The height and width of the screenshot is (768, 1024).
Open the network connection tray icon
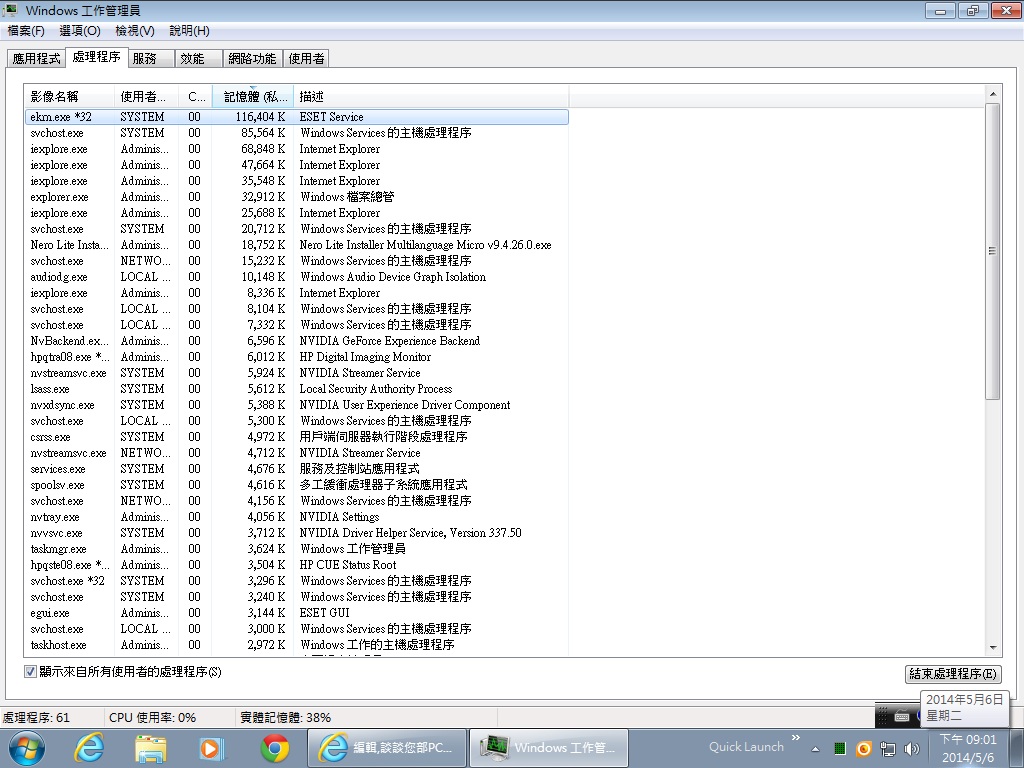point(888,748)
